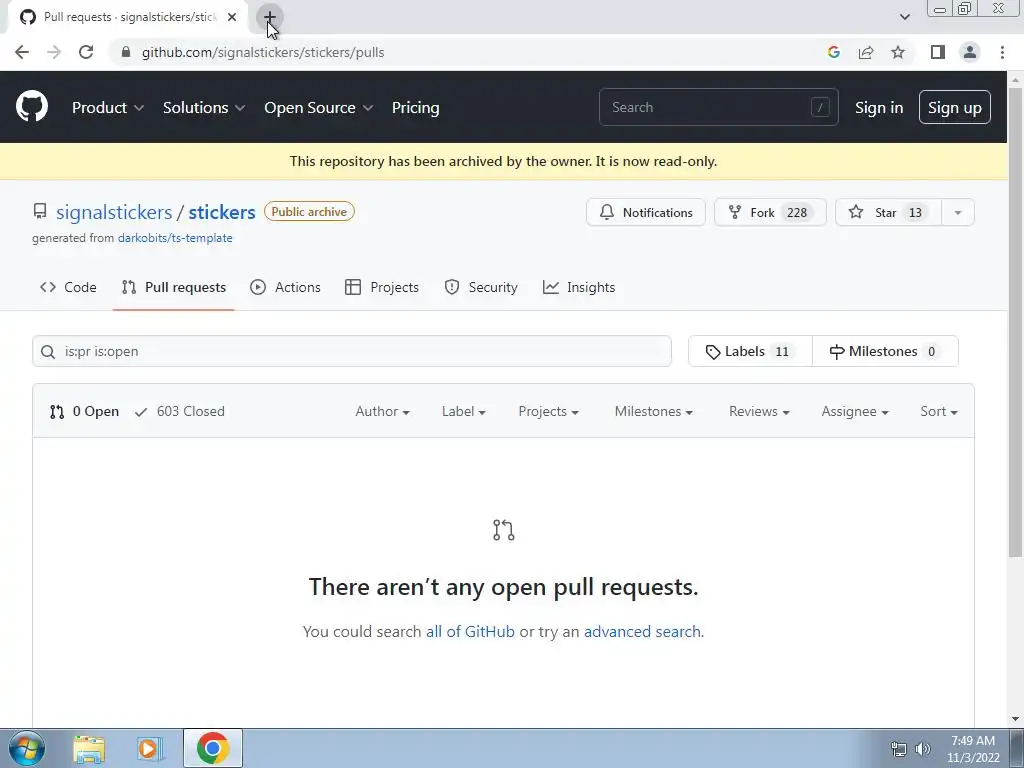Follow the all of GitHub link
Image resolution: width=1024 pixels, height=768 pixels.
pos(470,632)
